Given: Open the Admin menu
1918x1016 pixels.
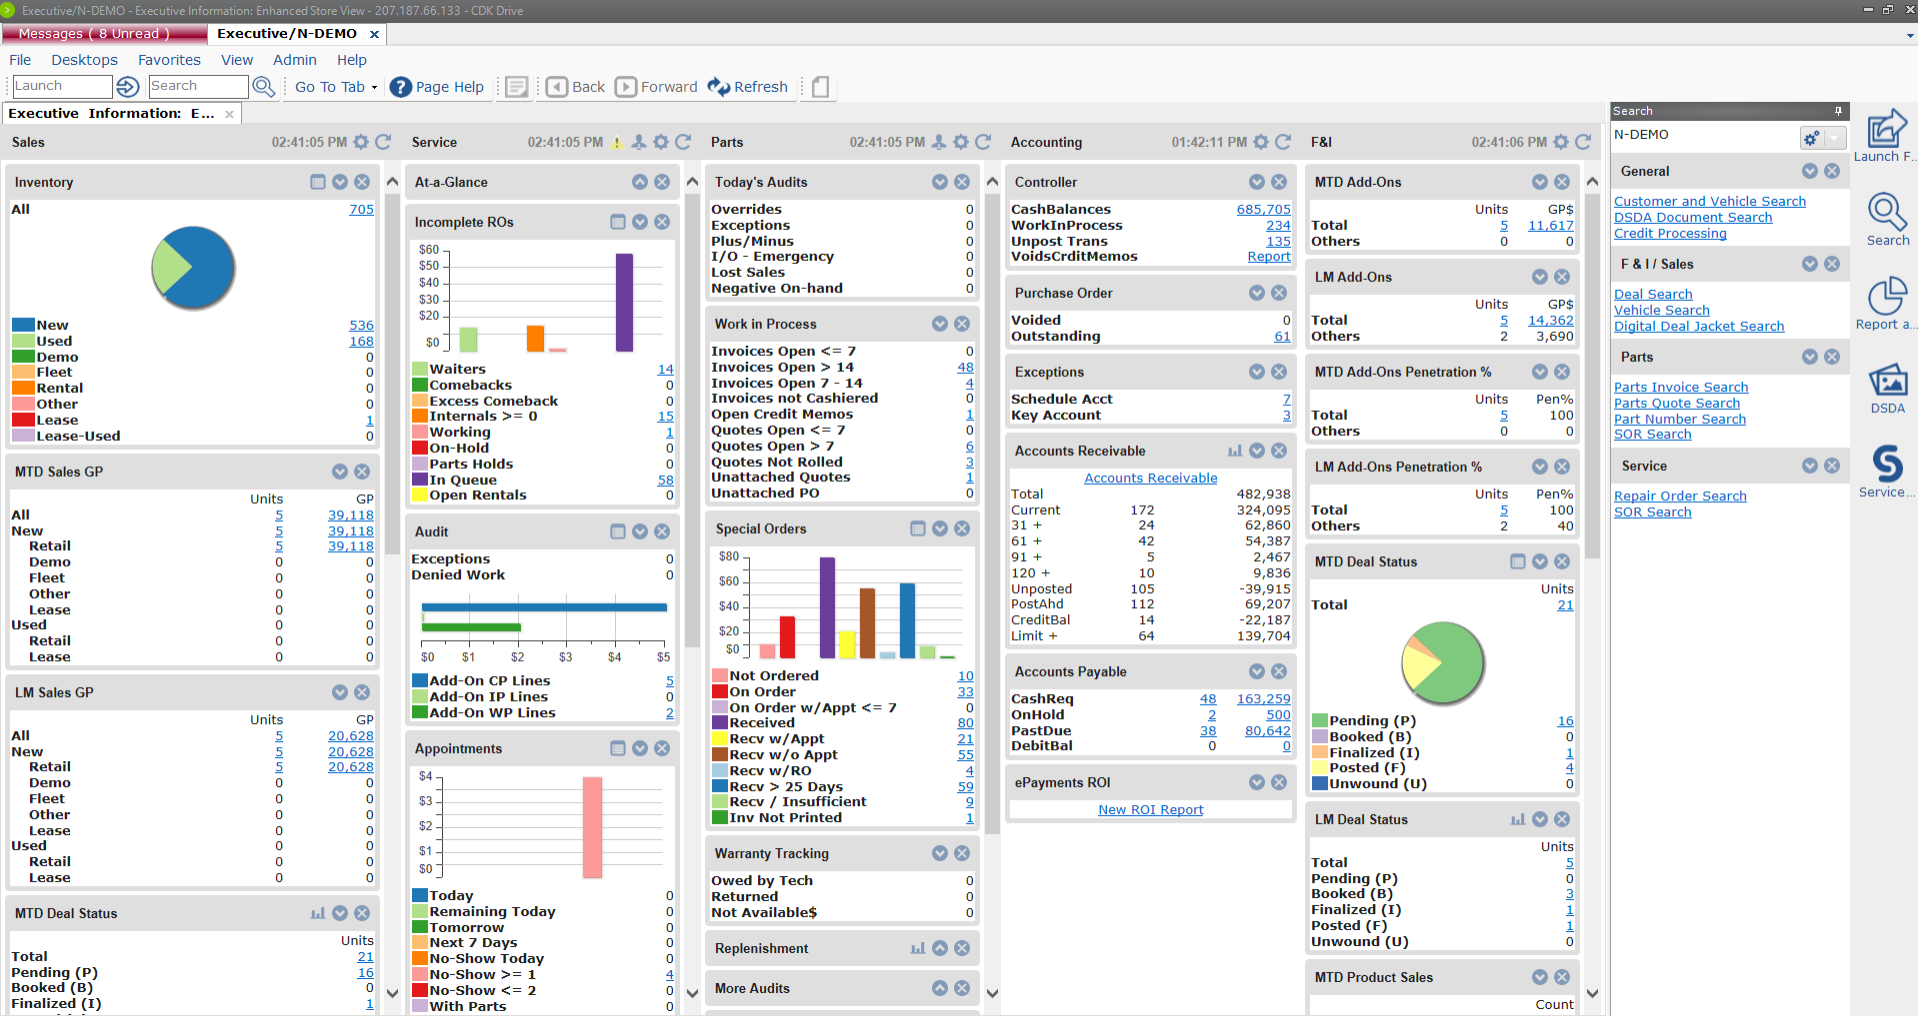Looking at the screenshot, I should [295, 60].
